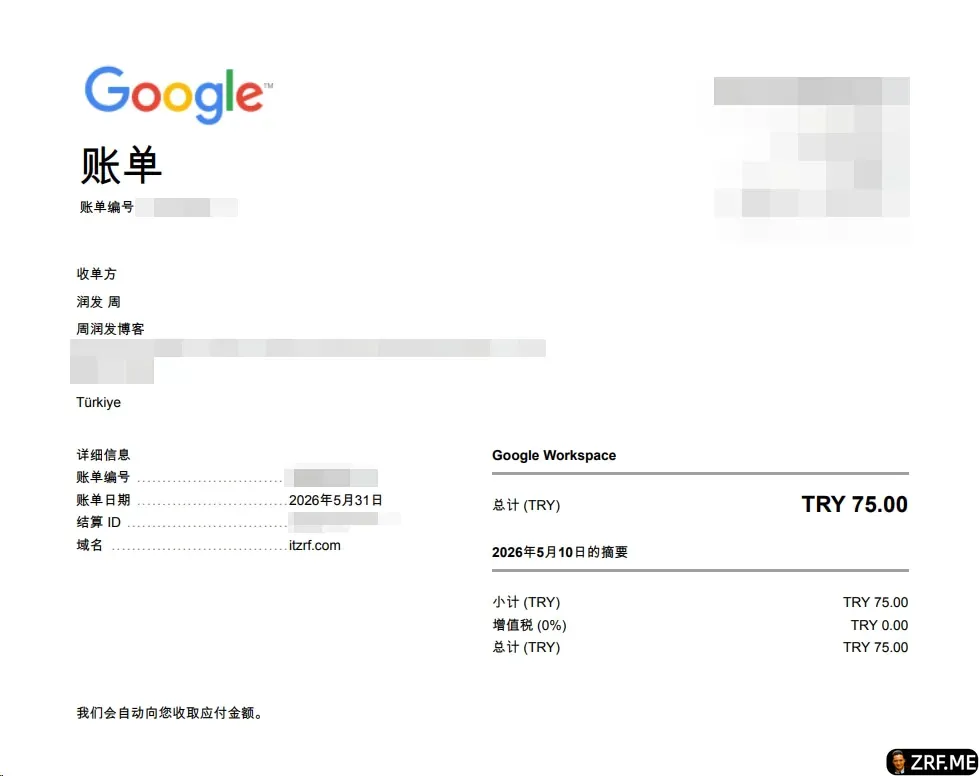The image size is (979, 776).
Task: Select the date 2026年5月31日
Action: [335, 499]
